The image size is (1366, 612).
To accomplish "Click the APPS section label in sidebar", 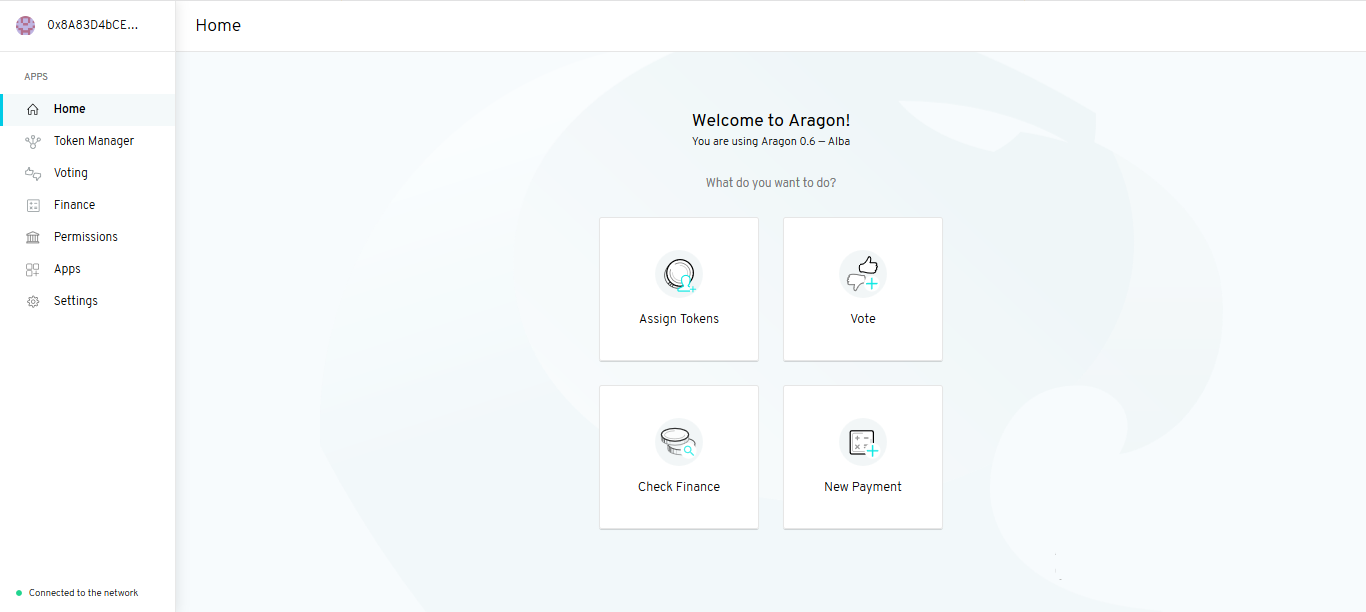I will tap(36, 77).
